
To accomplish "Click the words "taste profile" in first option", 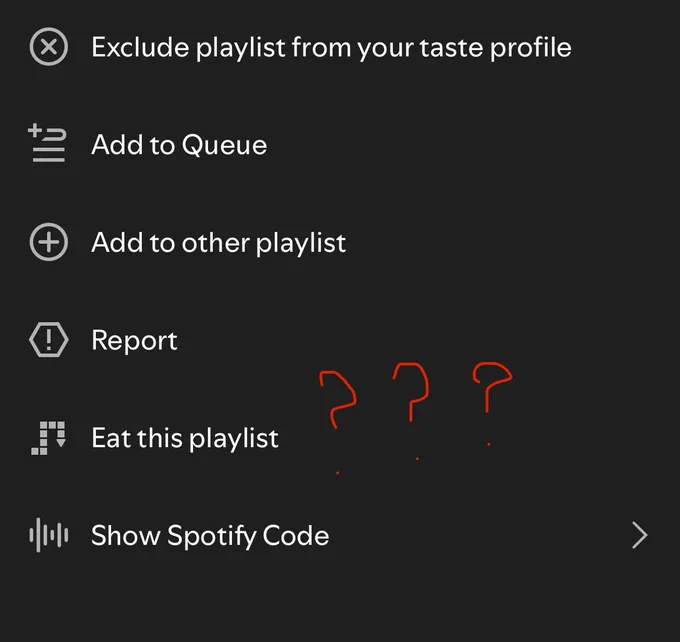I will click(x=496, y=47).
